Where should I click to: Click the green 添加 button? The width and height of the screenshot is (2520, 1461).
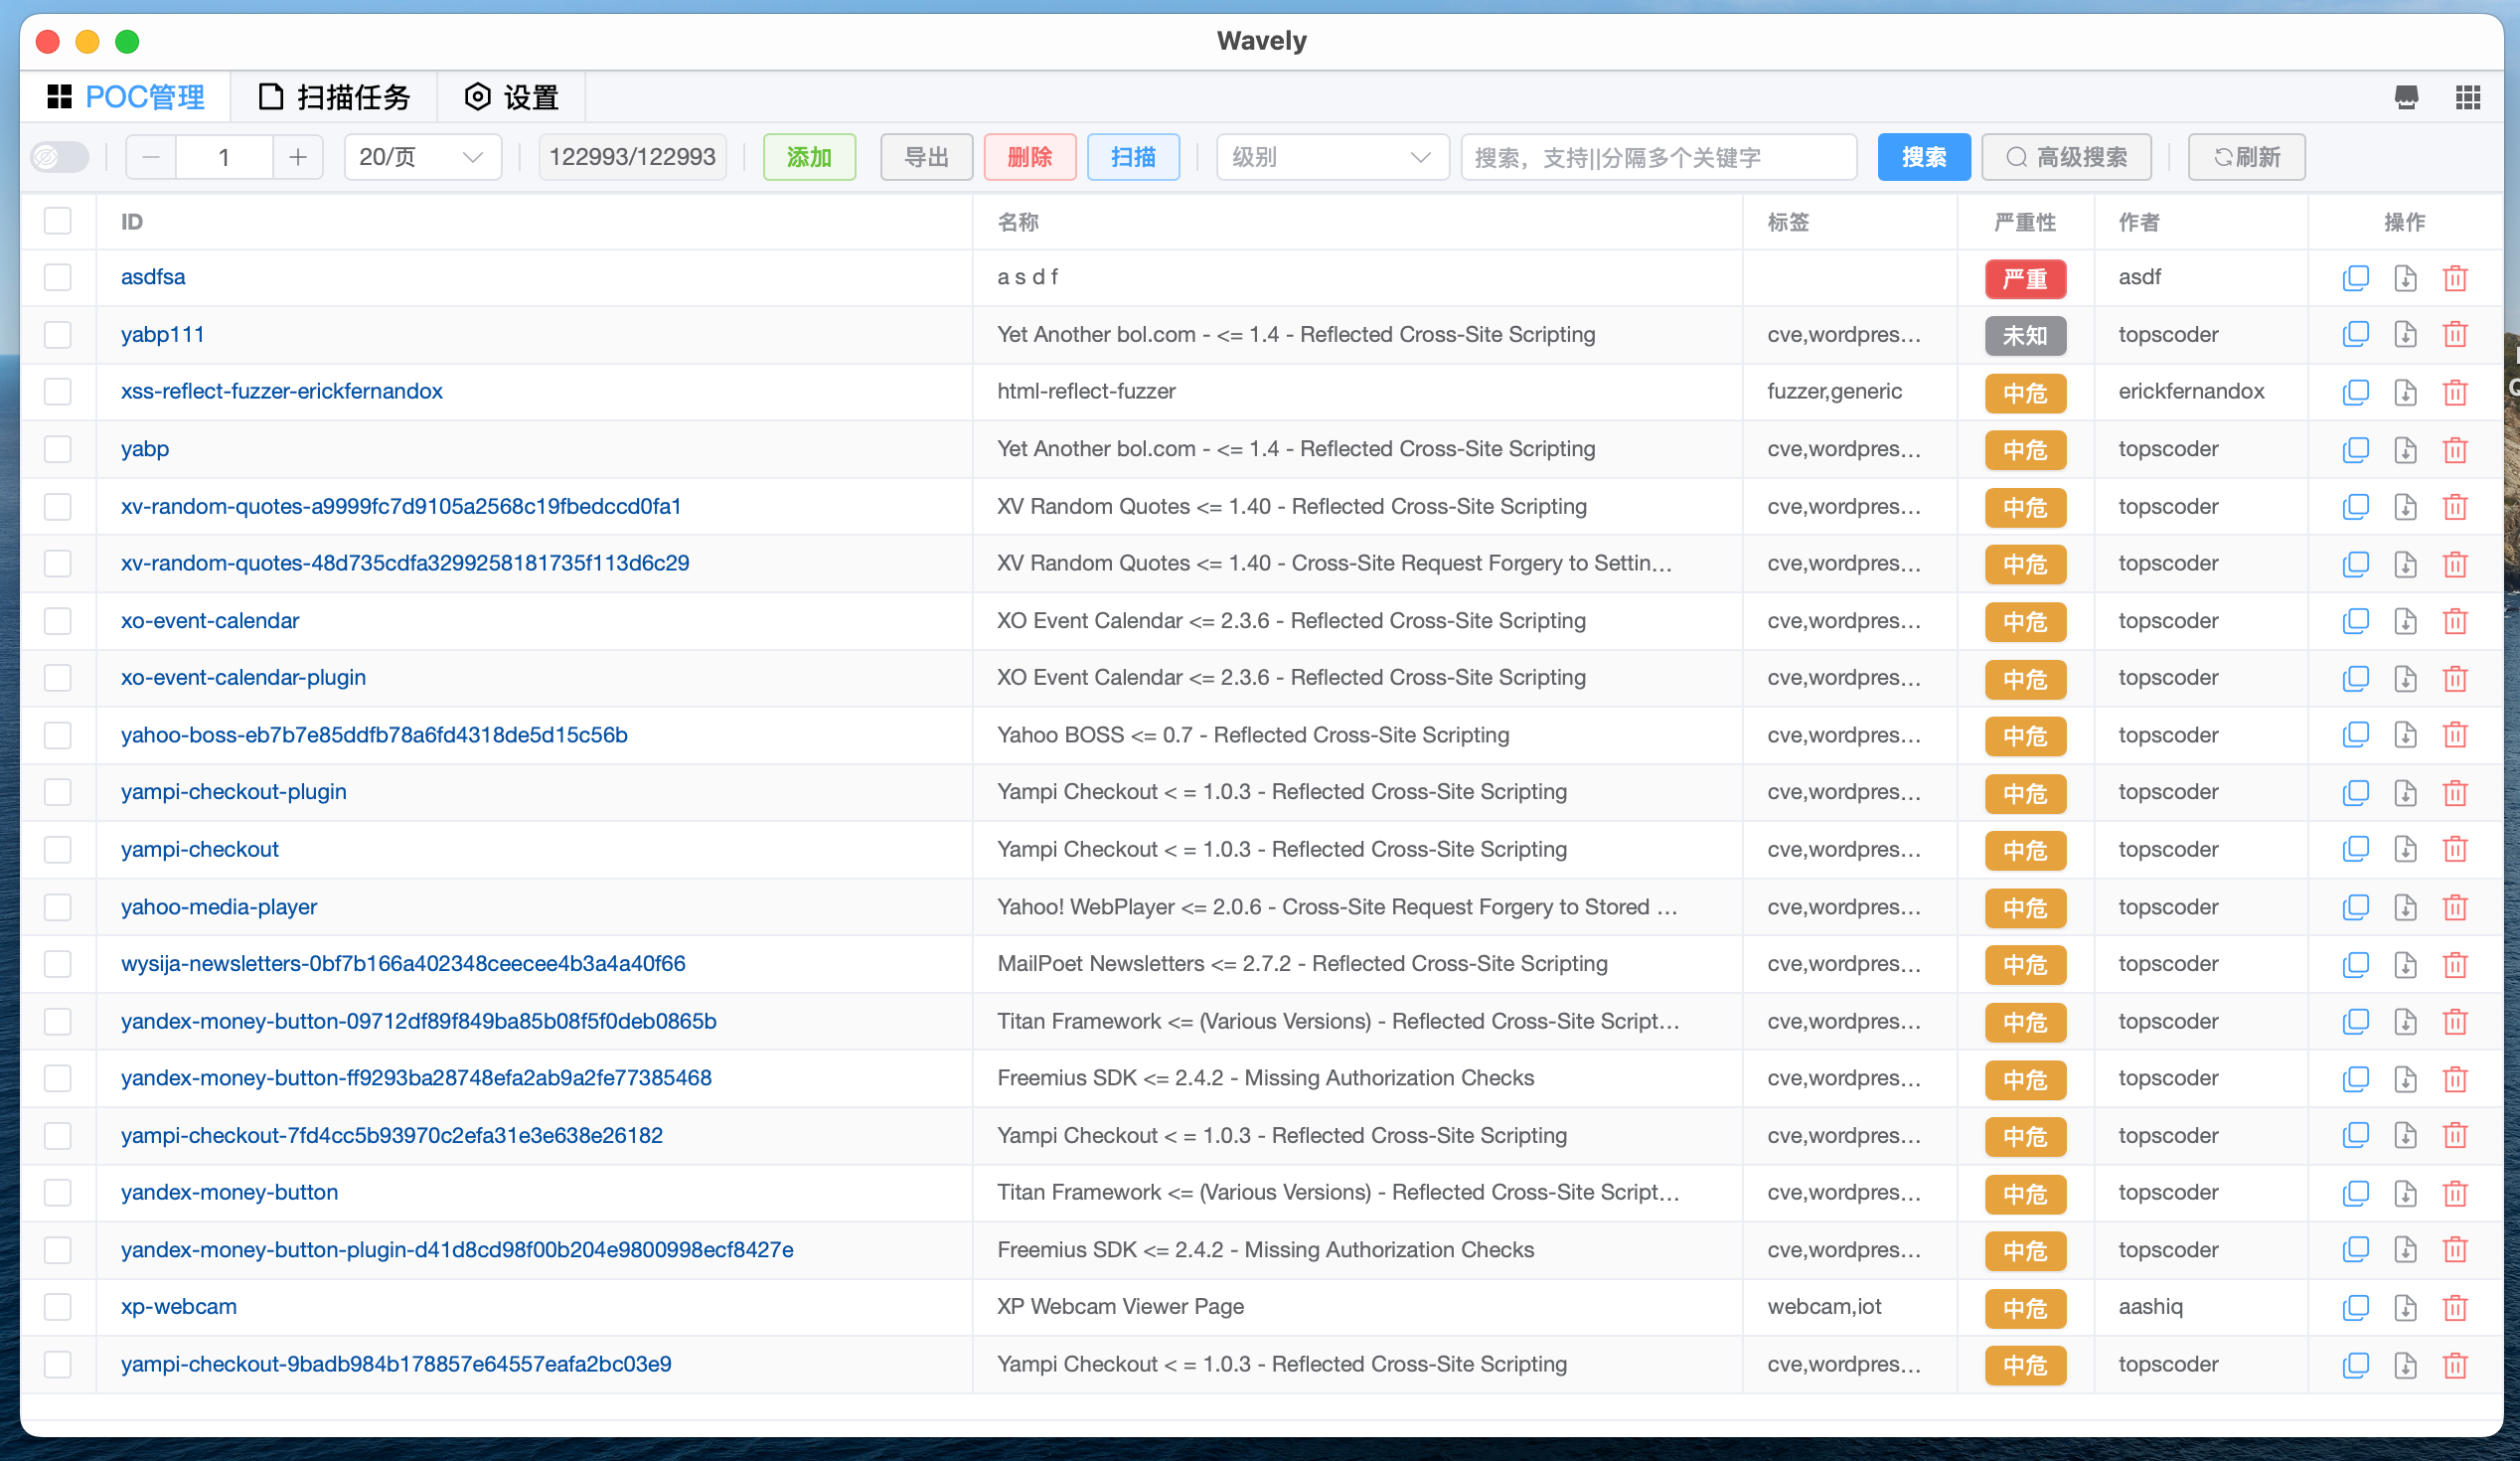809,157
